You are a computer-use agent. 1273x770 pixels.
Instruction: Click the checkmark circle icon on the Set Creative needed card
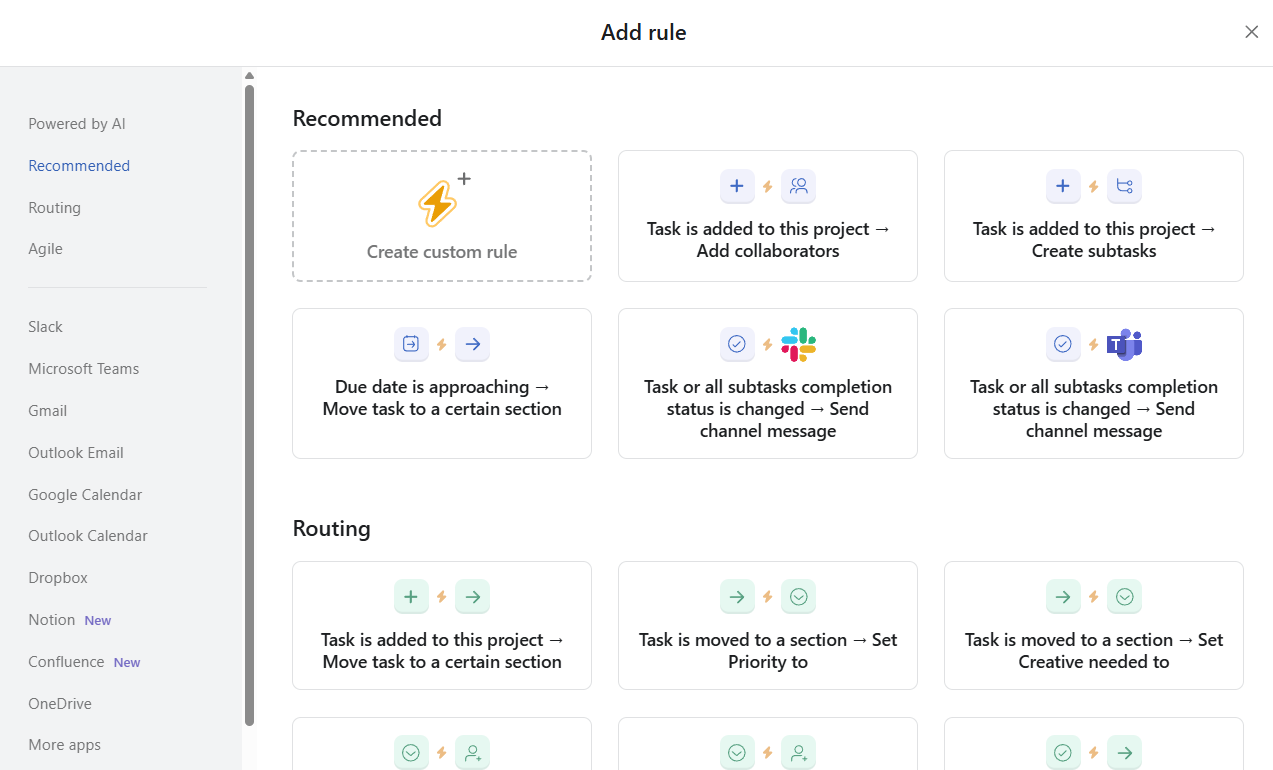pyautogui.click(x=1124, y=596)
